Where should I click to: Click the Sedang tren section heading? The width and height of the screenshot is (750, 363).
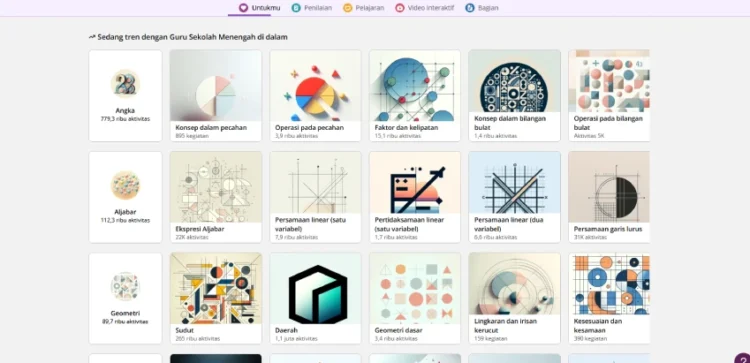click(x=188, y=37)
